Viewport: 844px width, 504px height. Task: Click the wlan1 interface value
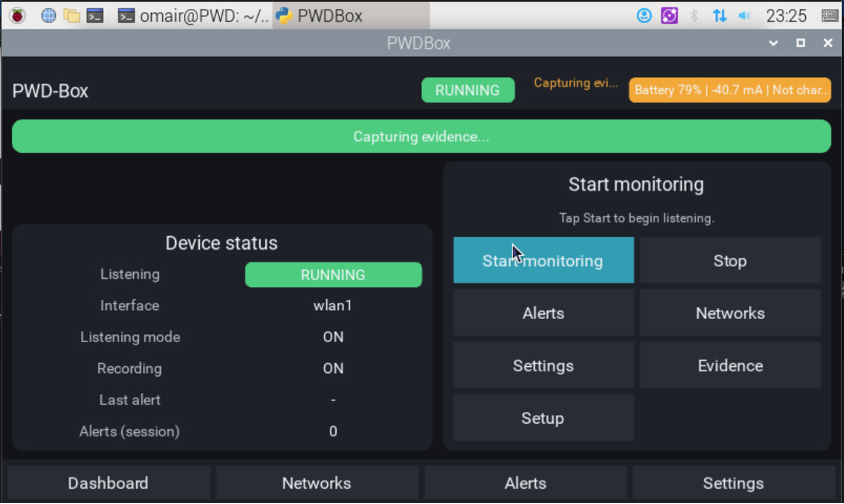pyautogui.click(x=333, y=305)
